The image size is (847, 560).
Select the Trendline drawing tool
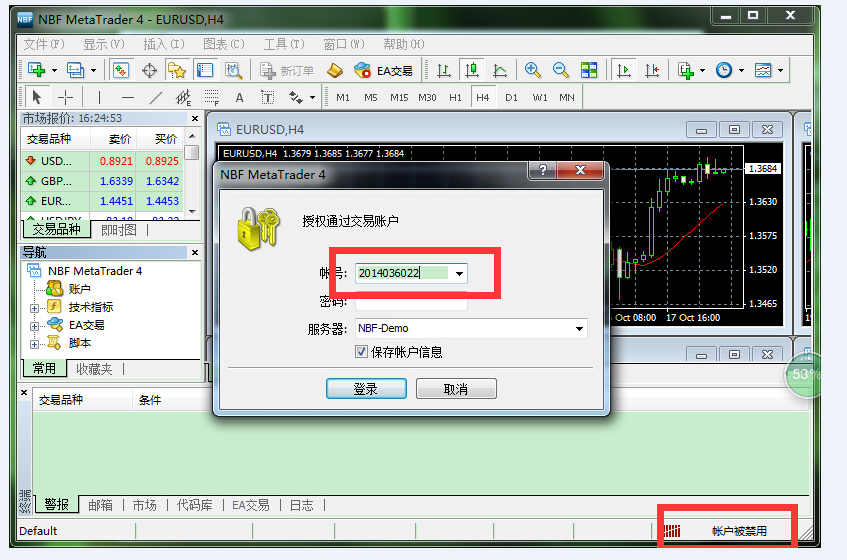156,97
